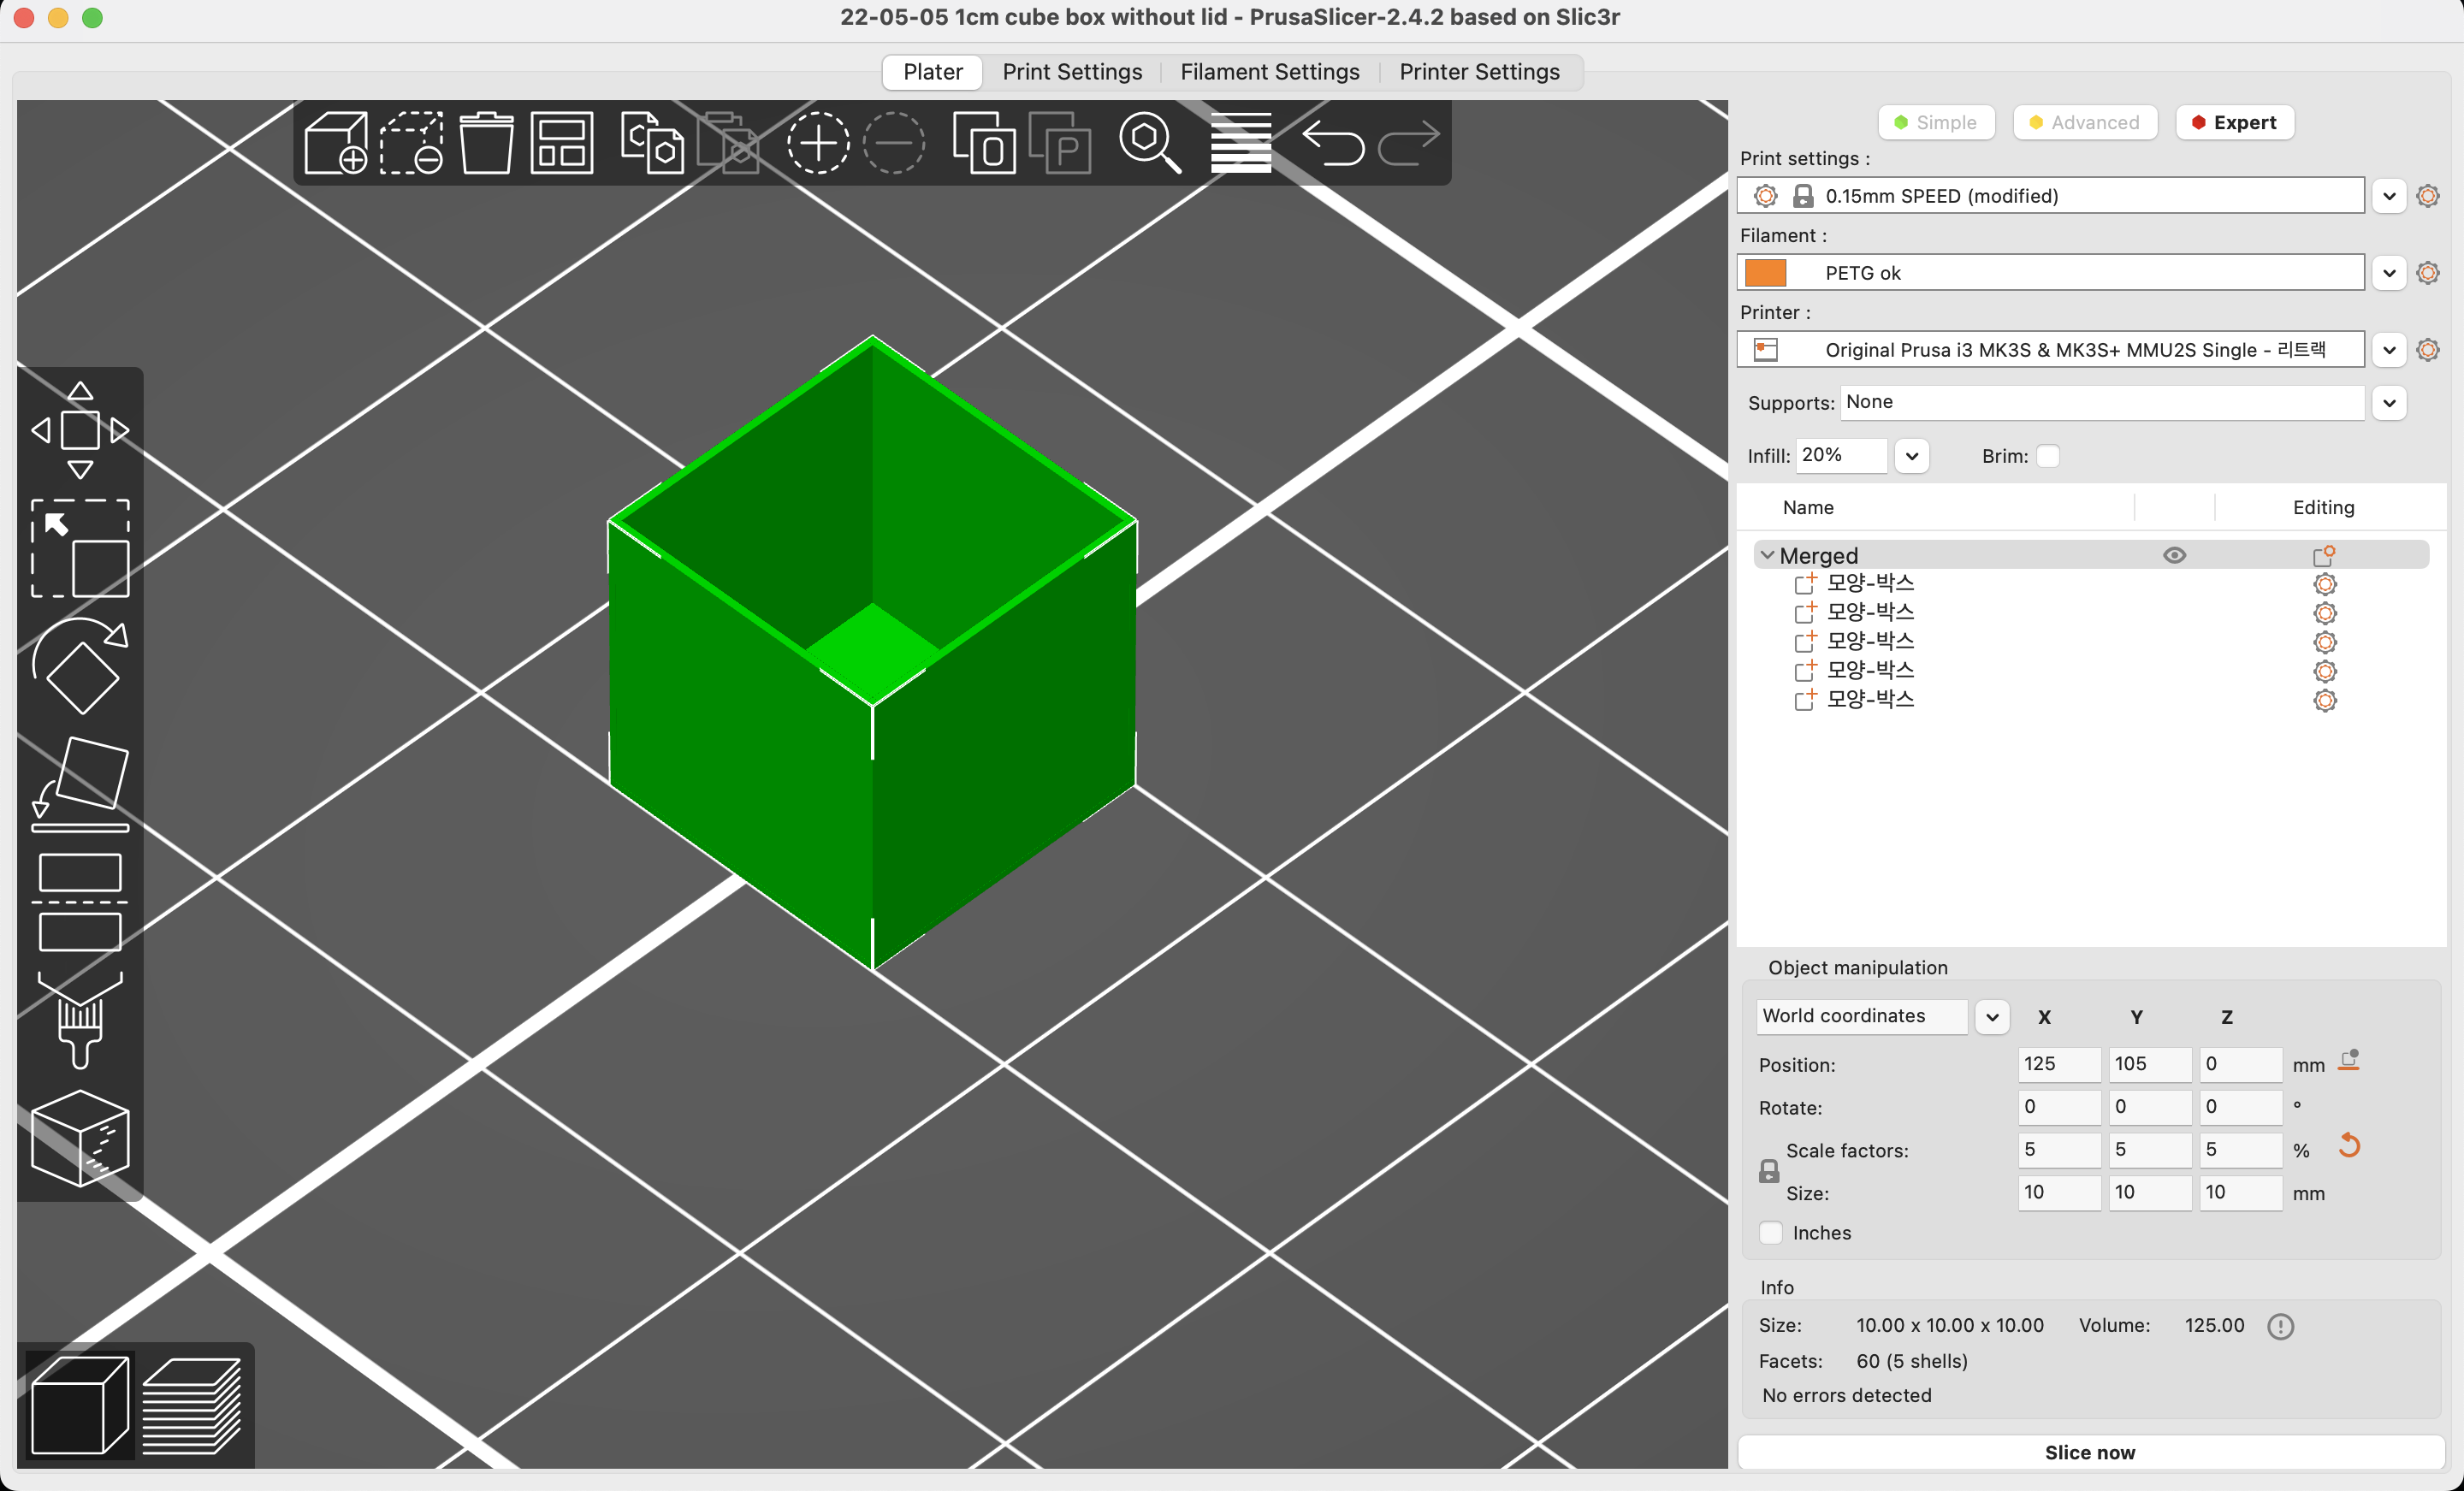Open the variable layer height tool
This screenshot has height=1491, width=2464.
(x=1241, y=143)
